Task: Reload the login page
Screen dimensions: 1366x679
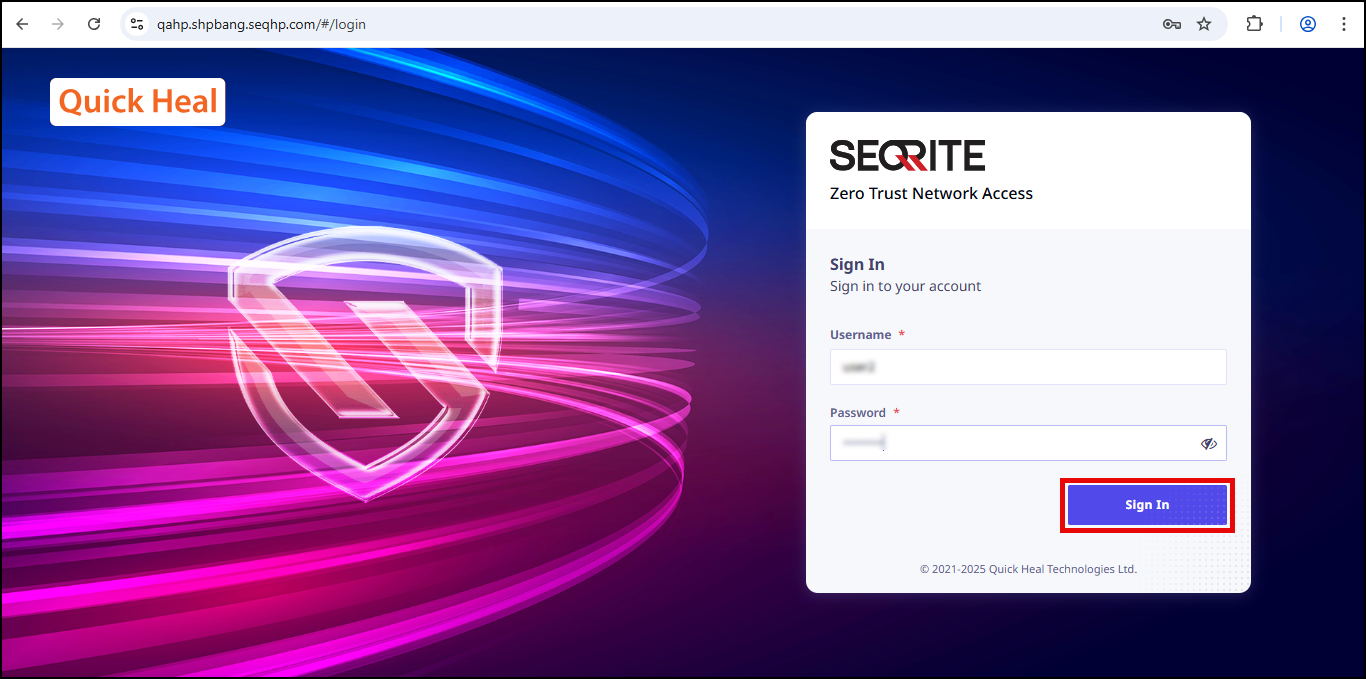Action: 94,24
